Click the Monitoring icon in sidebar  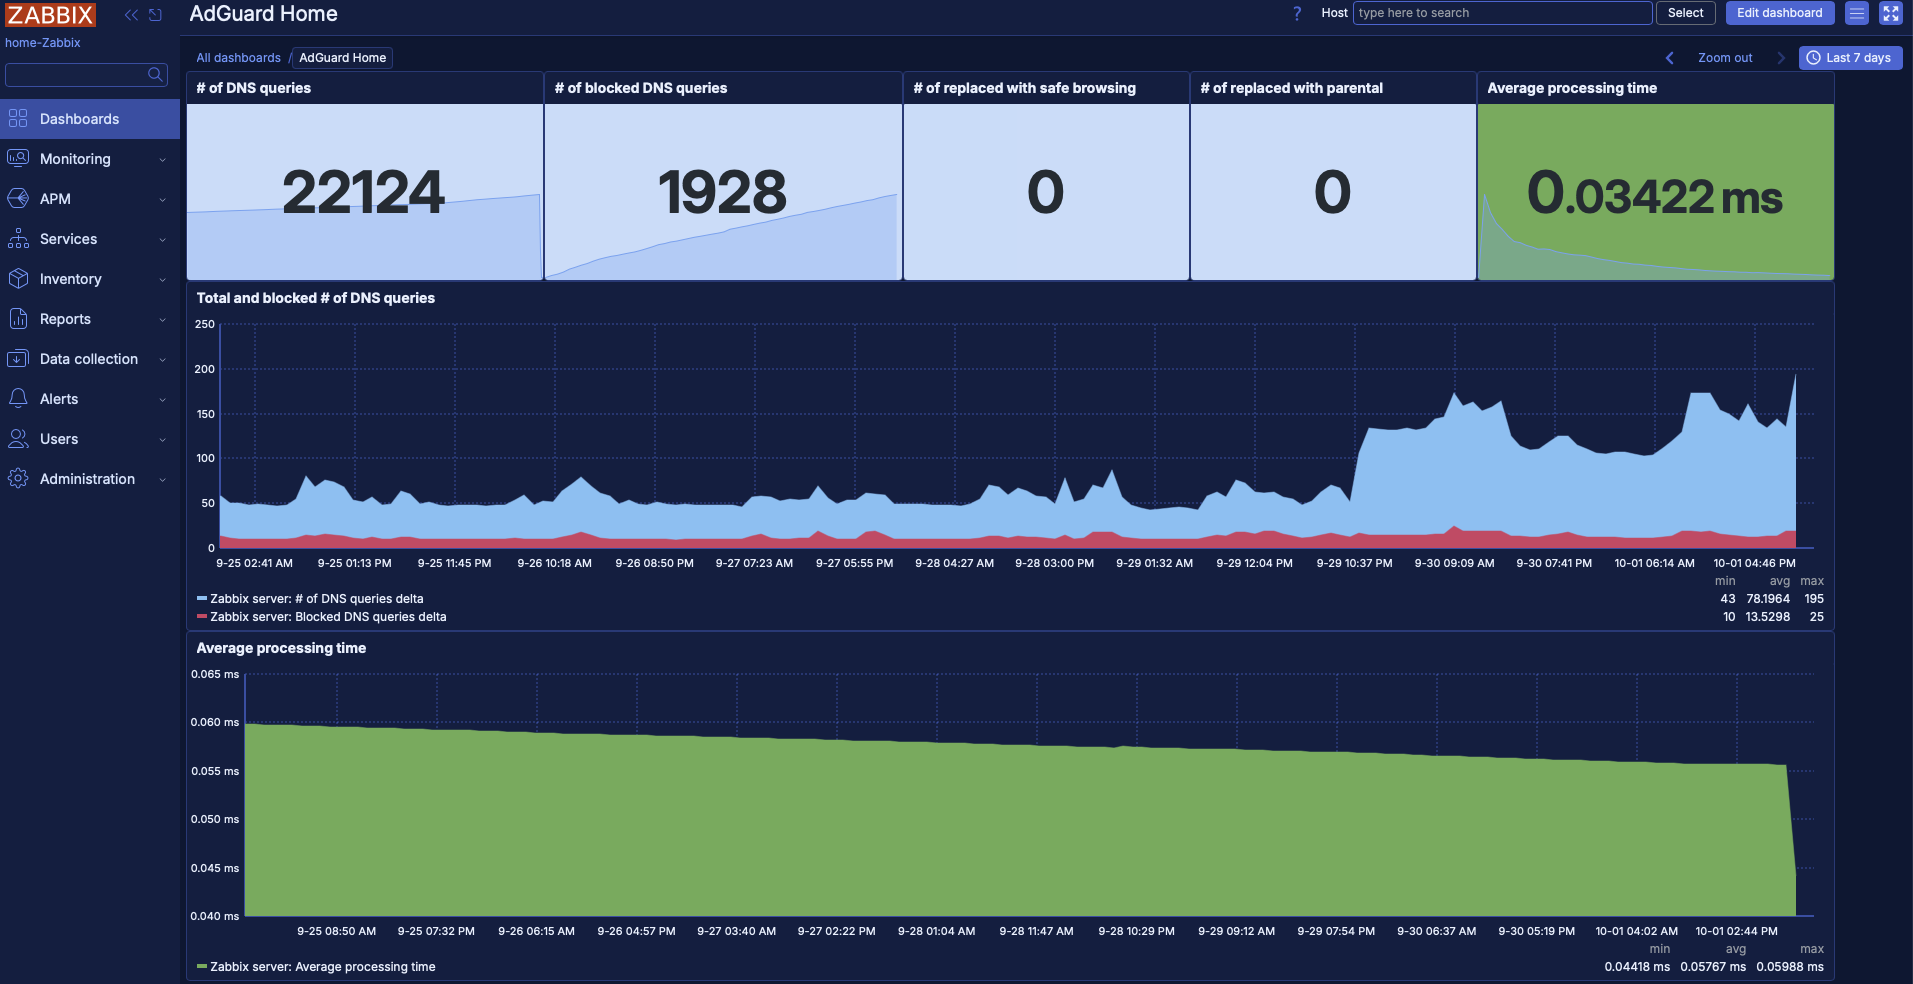click(x=18, y=159)
